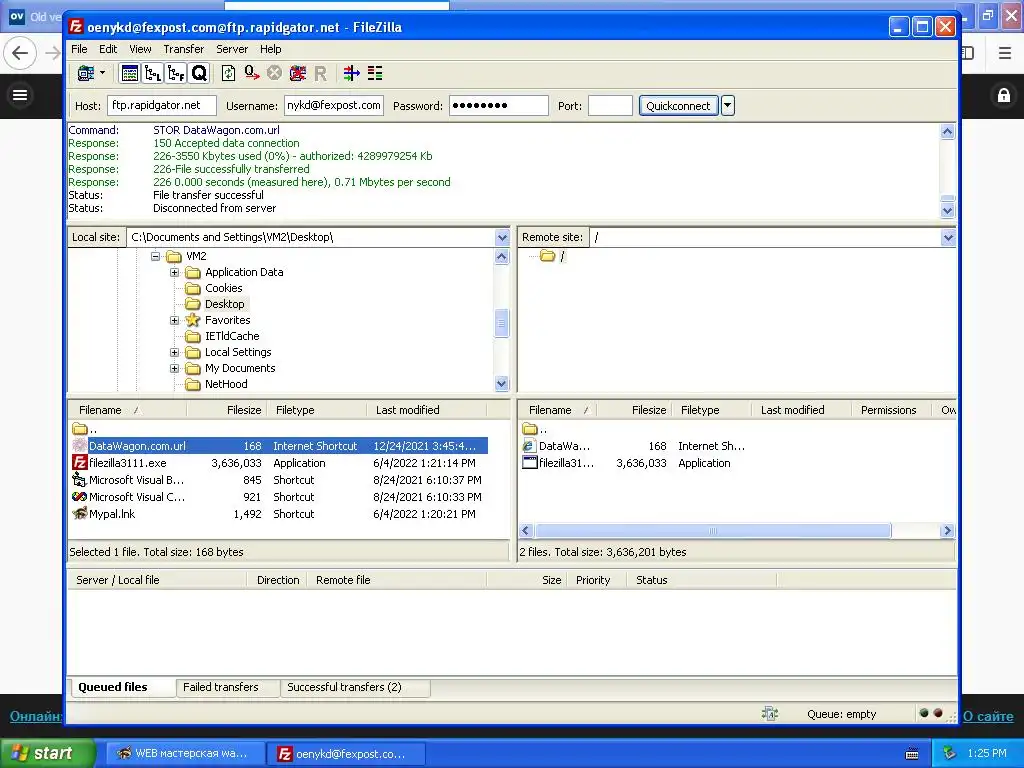Image resolution: width=1024 pixels, height=768 pixels.
Task: Click remote list horizontal scrollbar
Action: 712,531
